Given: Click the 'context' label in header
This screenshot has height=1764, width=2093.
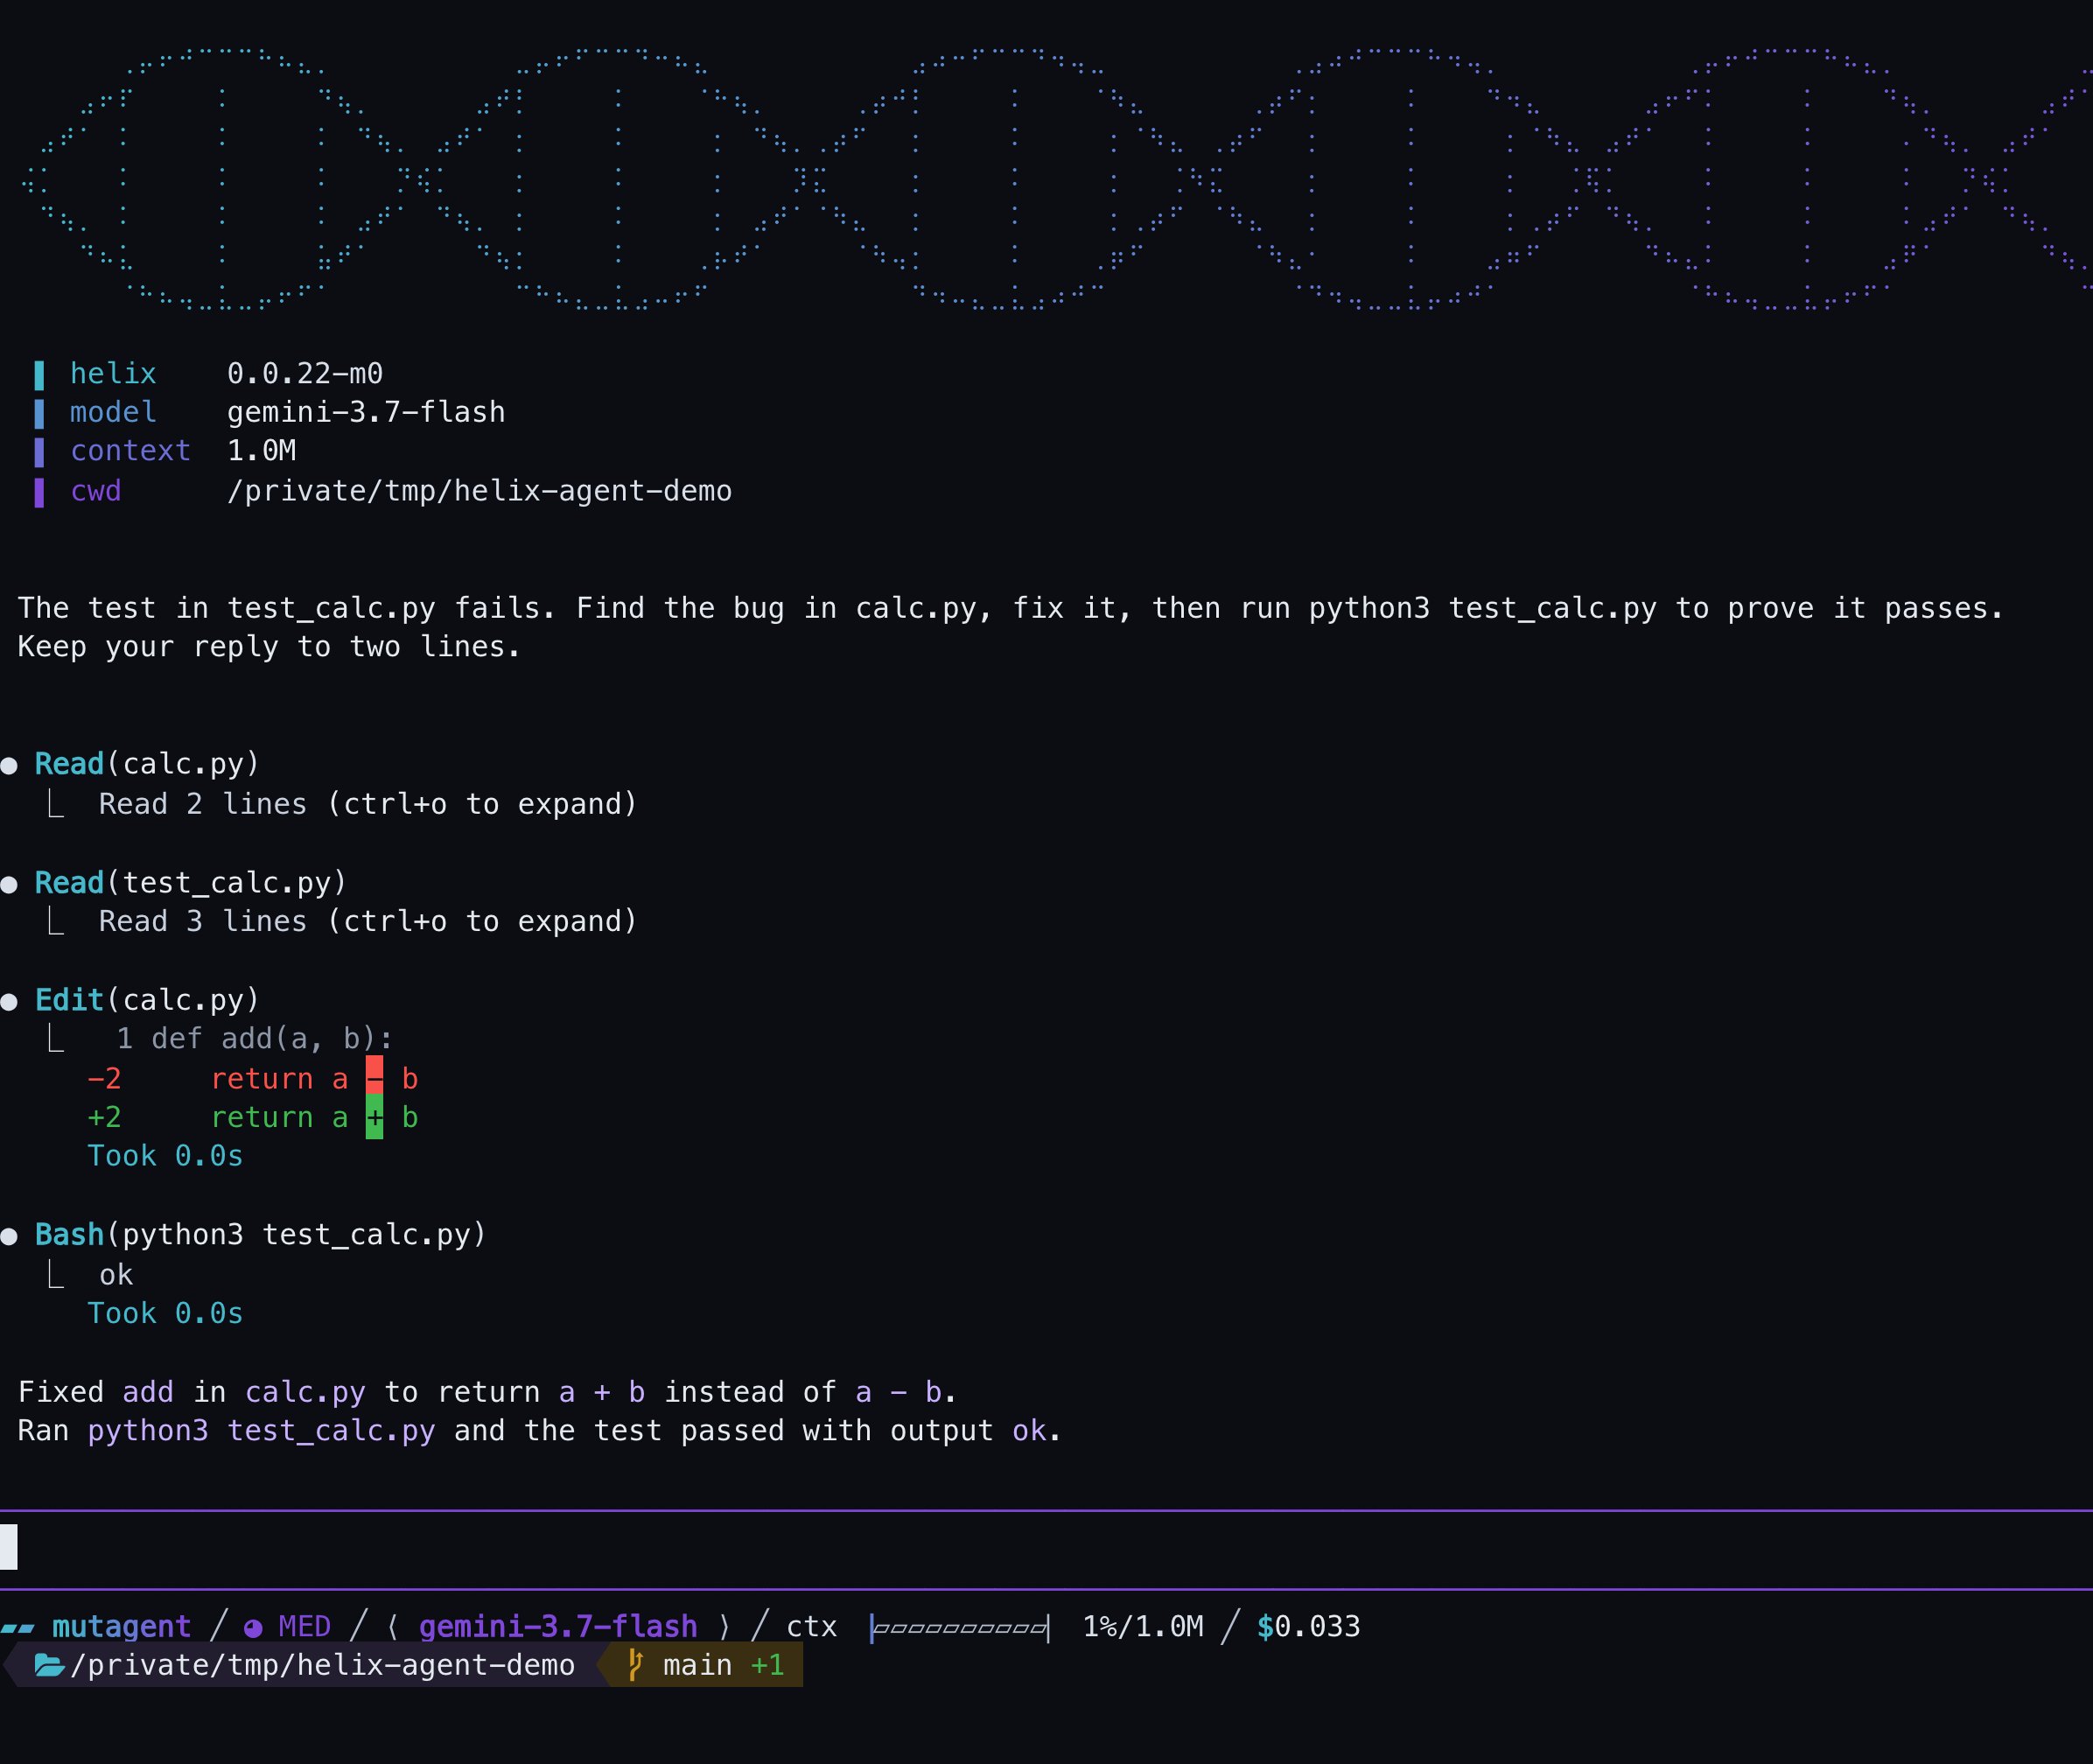Looking at the screenshot, I should coord(130,451).
